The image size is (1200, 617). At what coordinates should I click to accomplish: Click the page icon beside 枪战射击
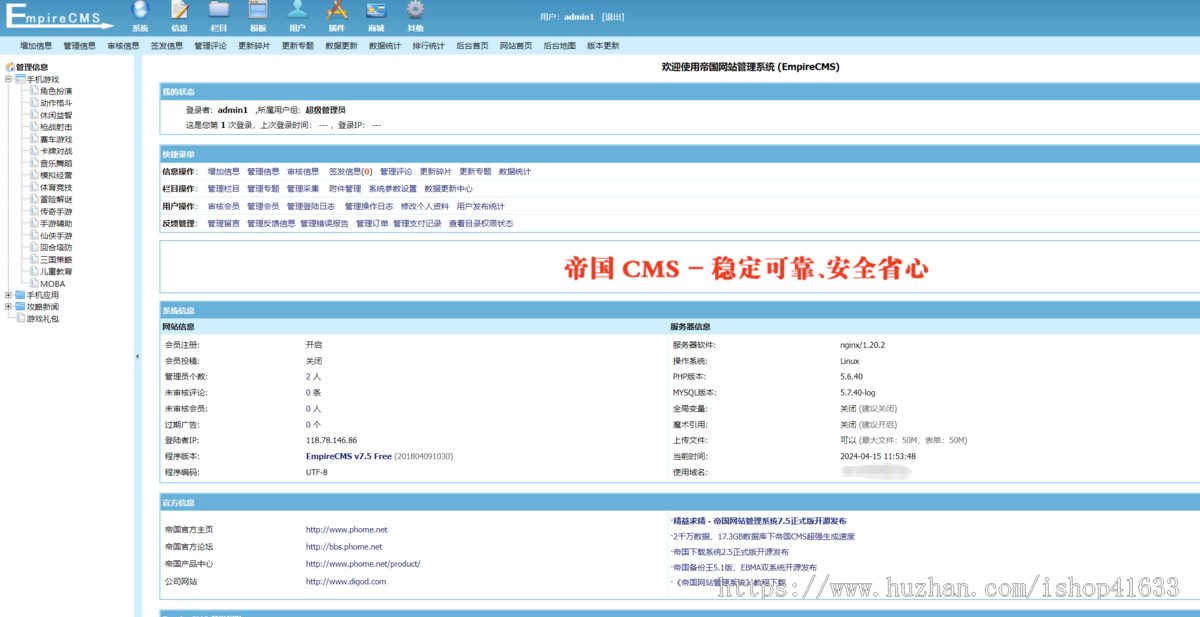coord(34,127)
